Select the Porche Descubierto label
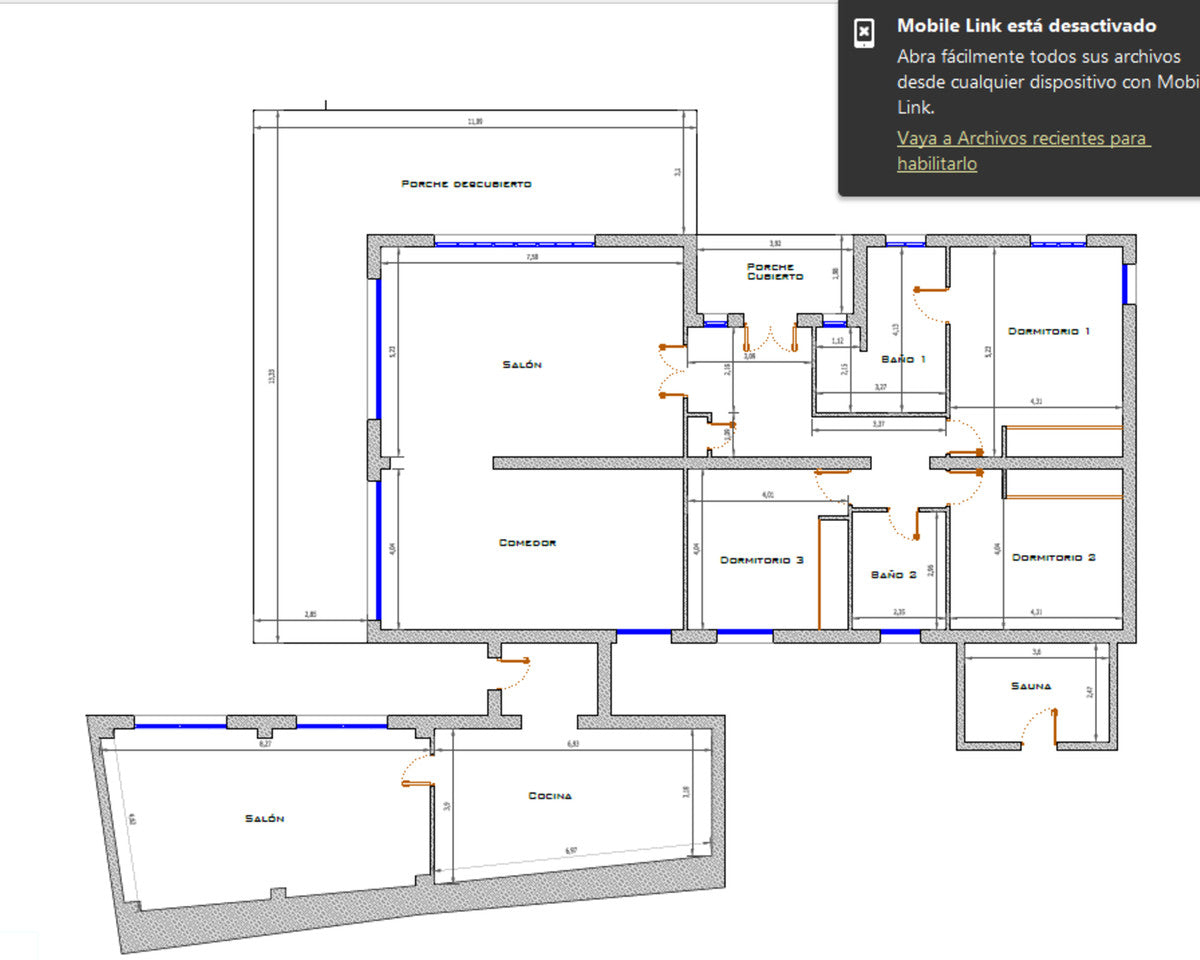Screen dimensions: 1200x960 [x=466, y=184]
